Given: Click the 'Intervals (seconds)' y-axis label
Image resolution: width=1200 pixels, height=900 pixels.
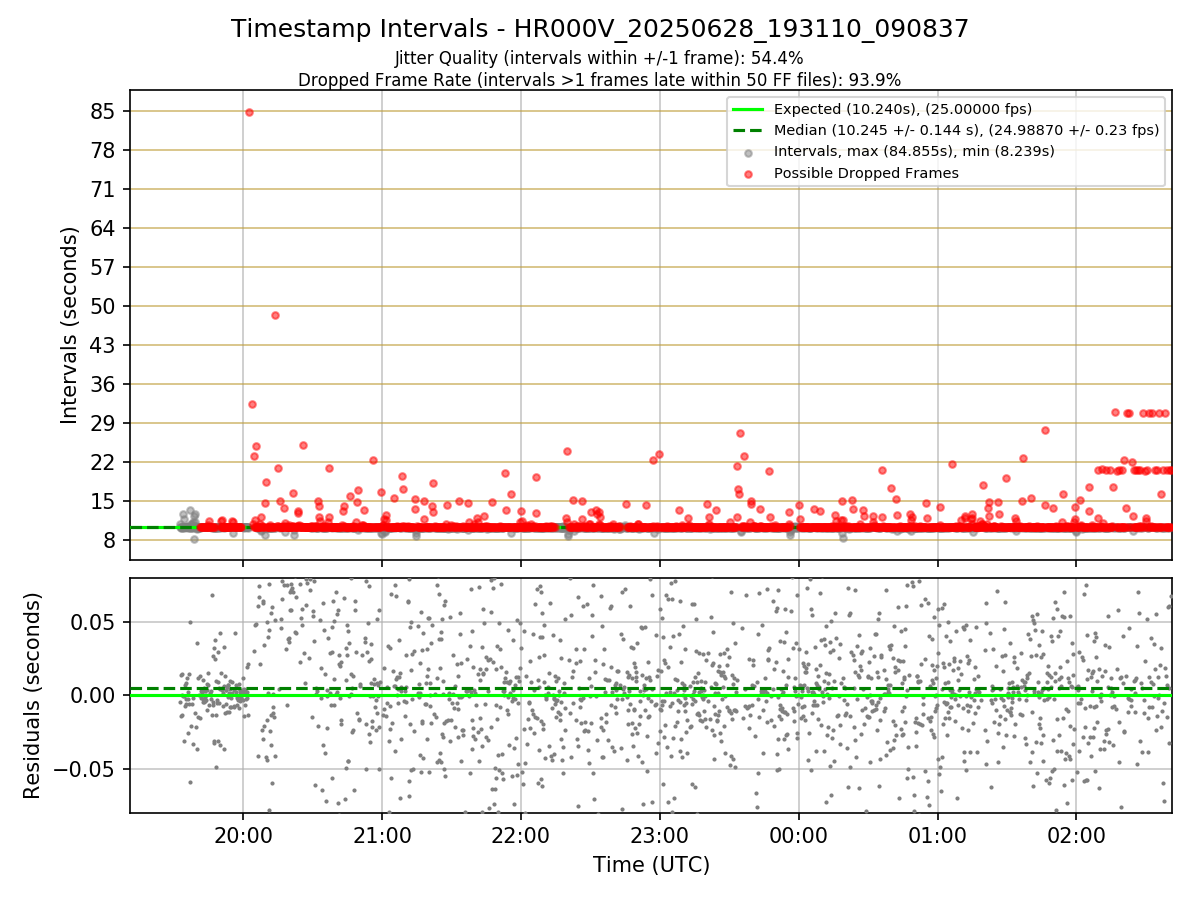Looking at the screenshot, I should pos(69,325).
